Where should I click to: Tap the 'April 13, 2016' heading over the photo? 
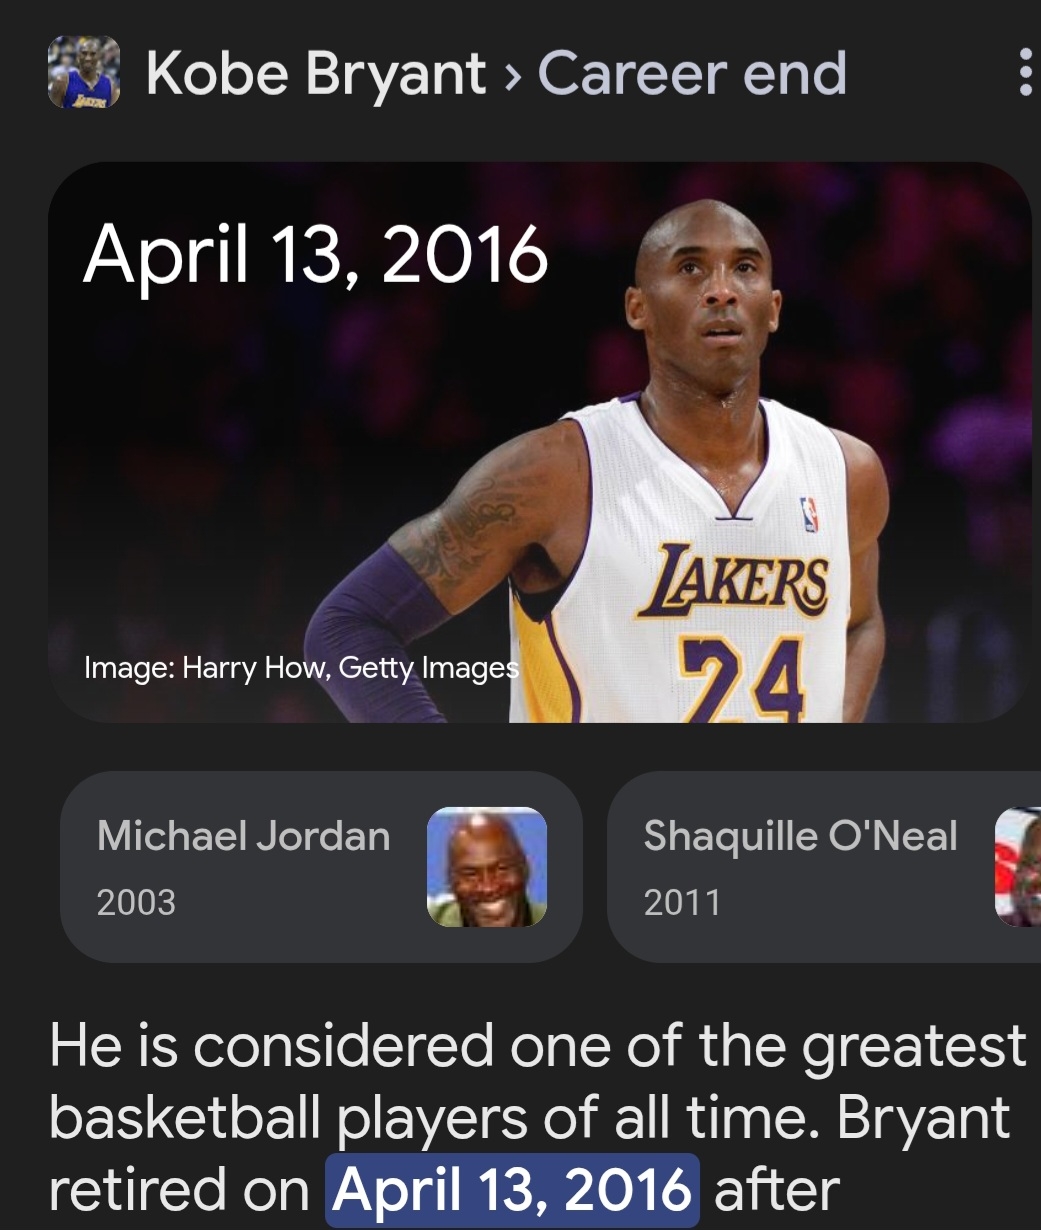pos(316,255)
